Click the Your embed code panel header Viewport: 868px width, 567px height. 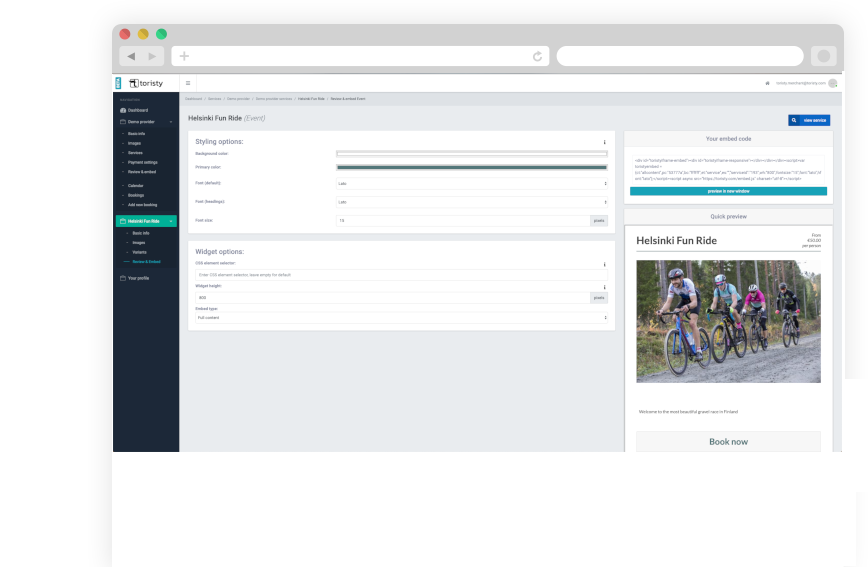coord(728,139)
